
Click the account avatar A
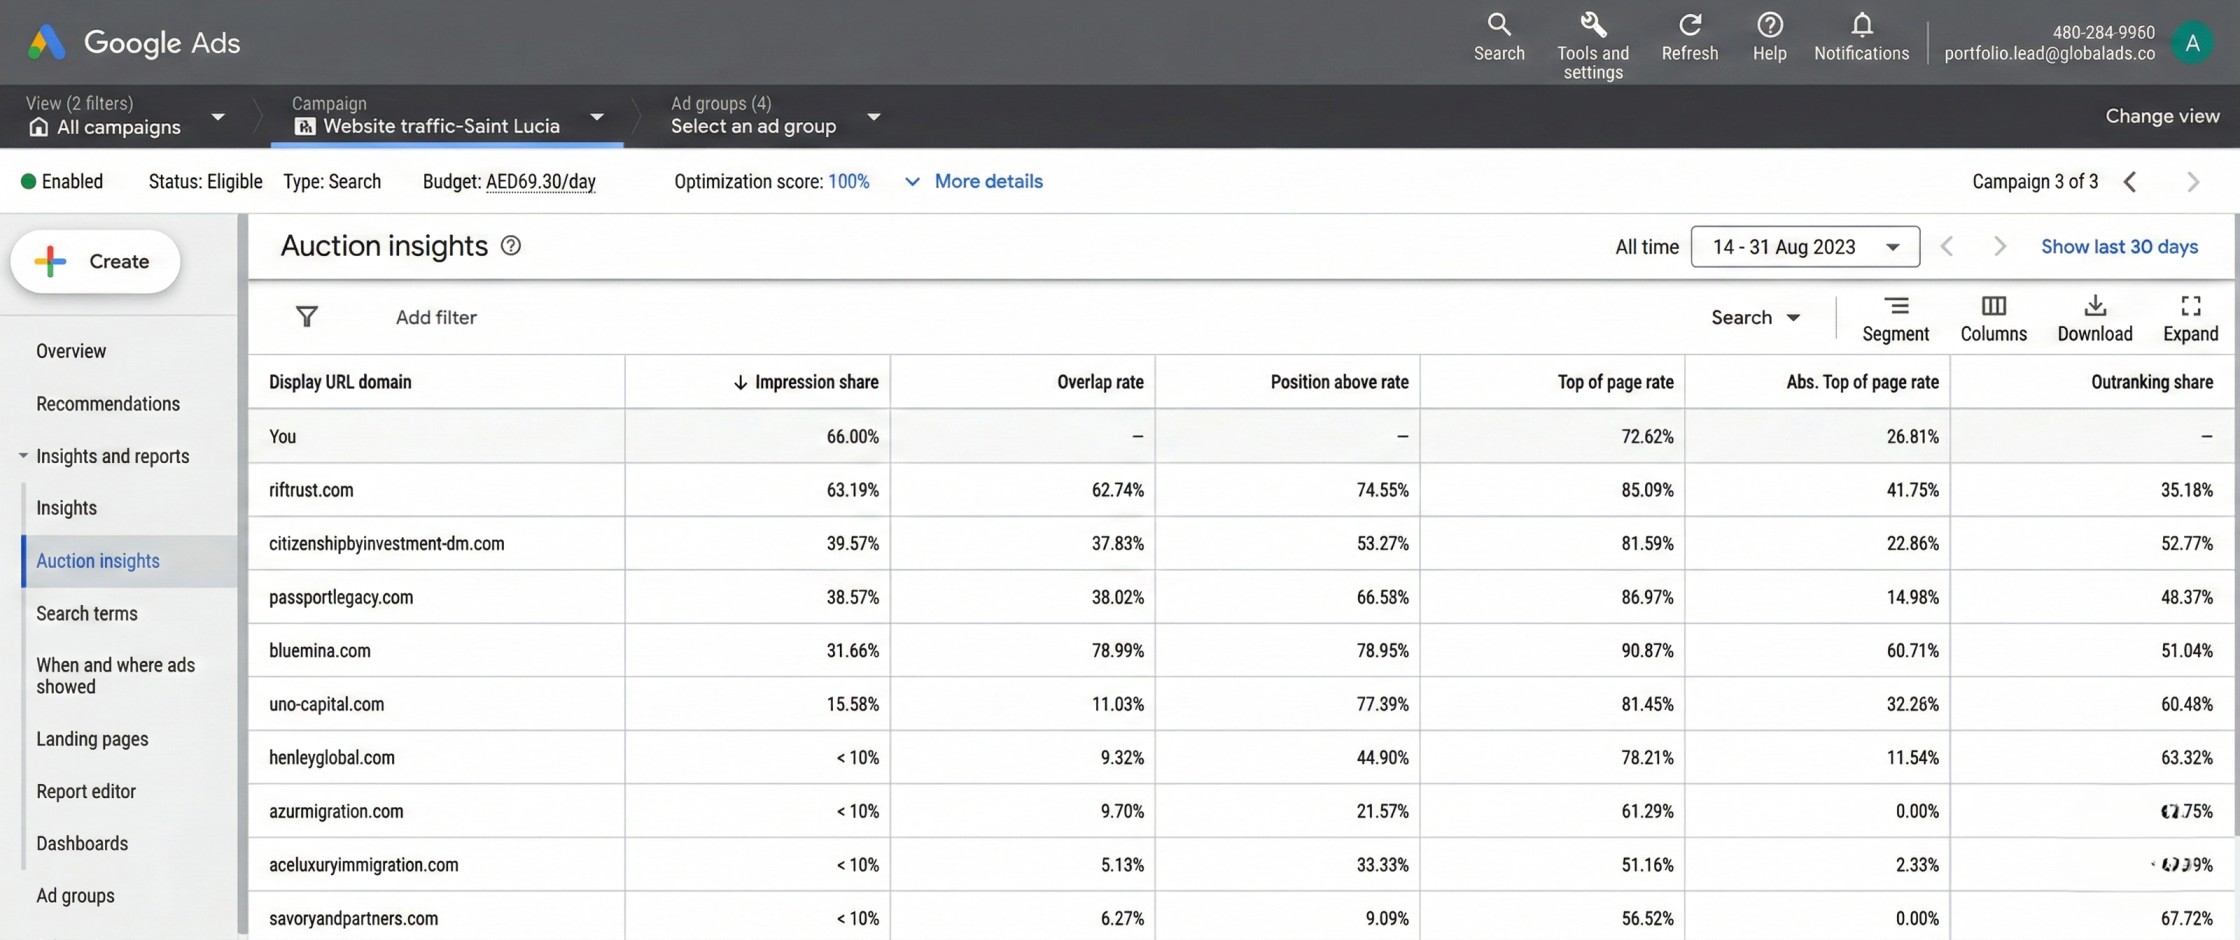pos(2192,43)
